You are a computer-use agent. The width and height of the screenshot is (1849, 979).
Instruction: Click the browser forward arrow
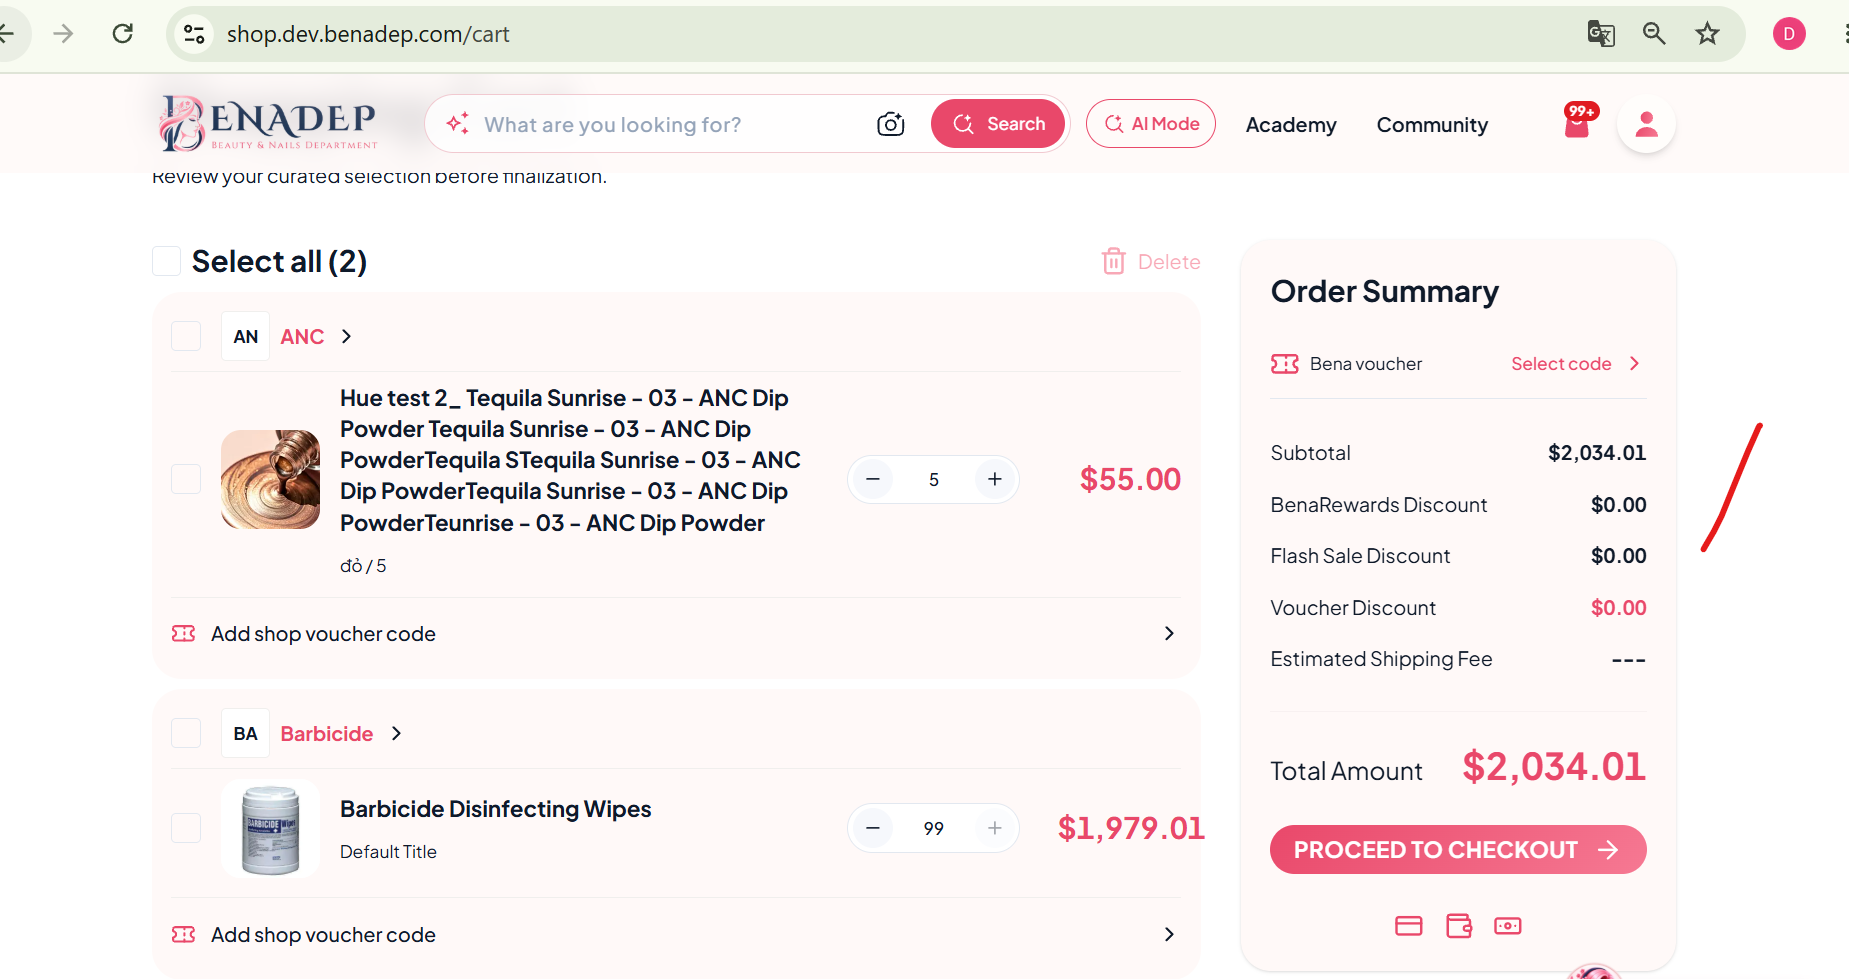[63, 34]
